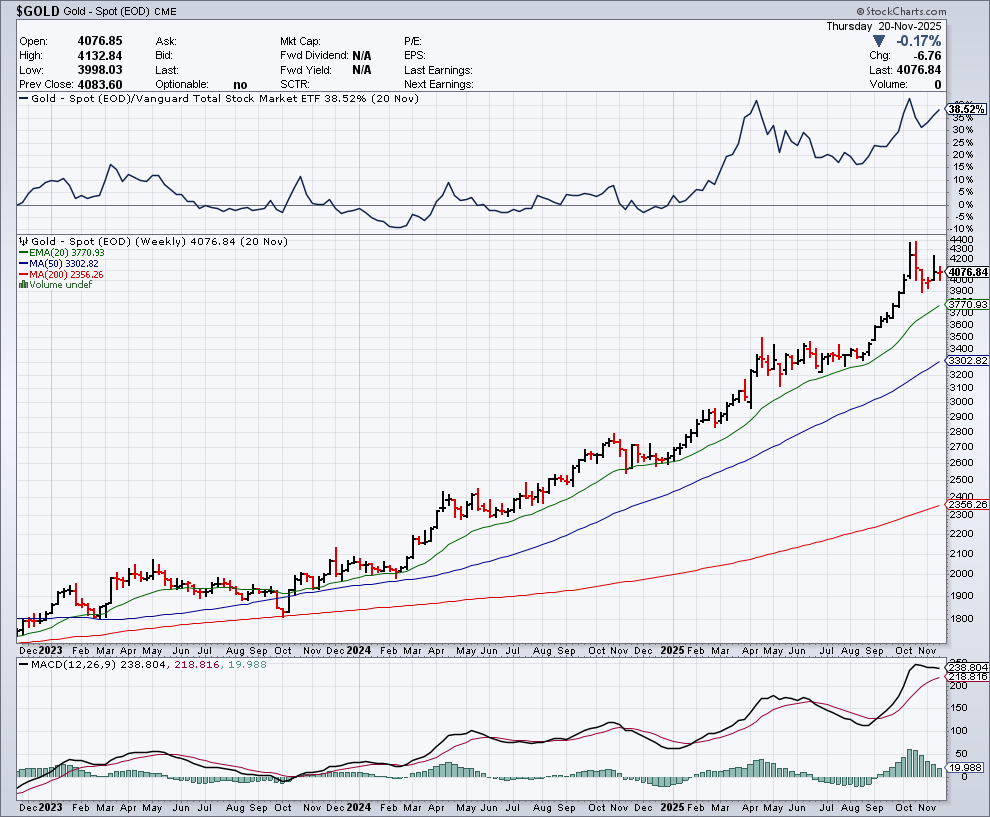The width and height of the screenshot is (990, 817).
Task: Click the 38.52% ratio value axis tag
Action: (x=968, y=108)
